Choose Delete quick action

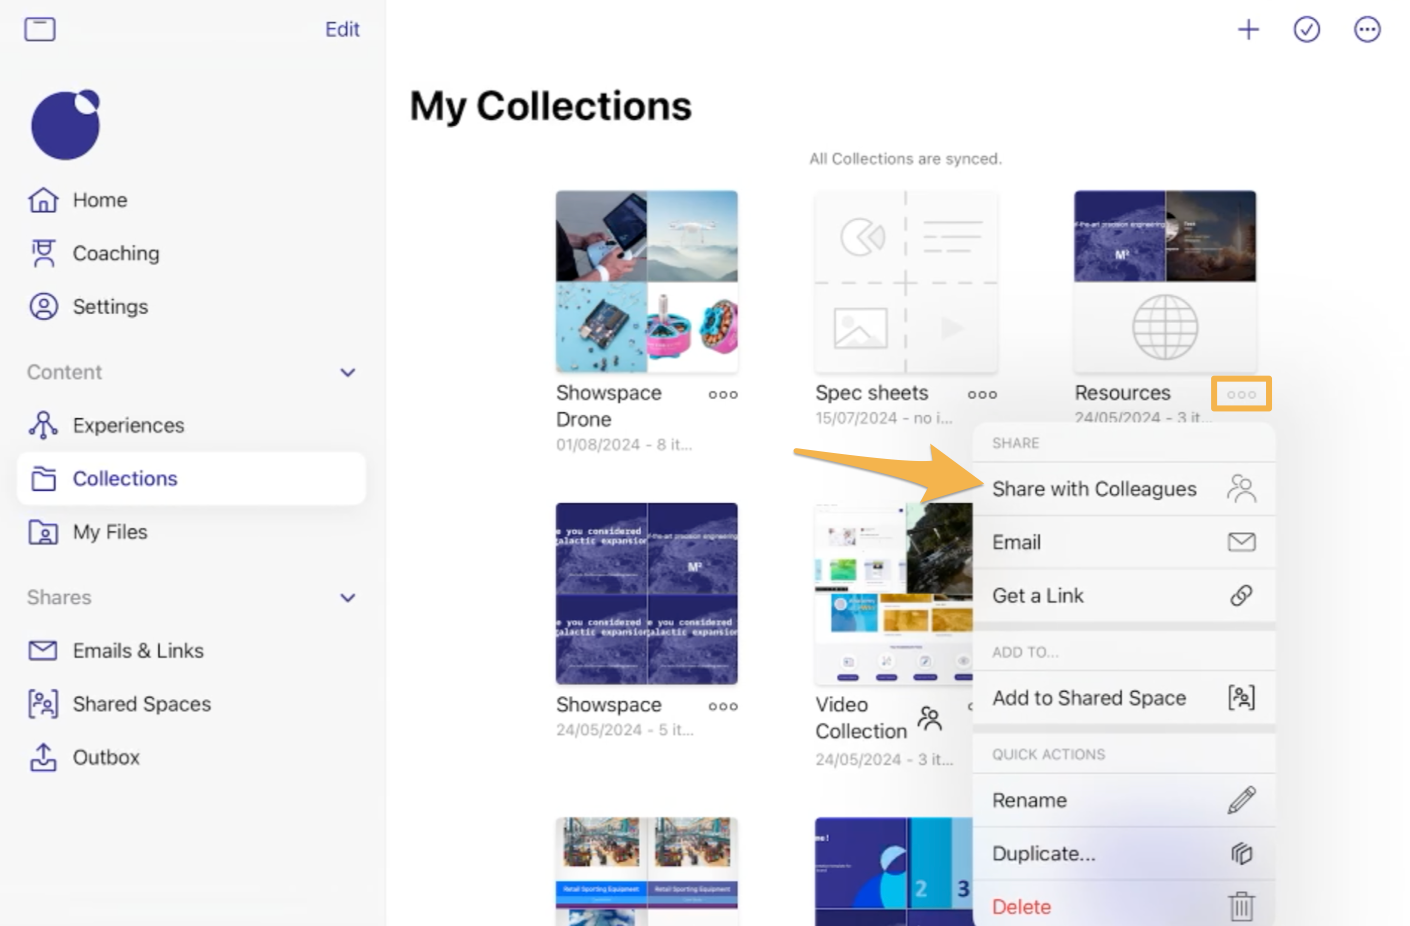pyautogui.click(x=1124, y=905)
